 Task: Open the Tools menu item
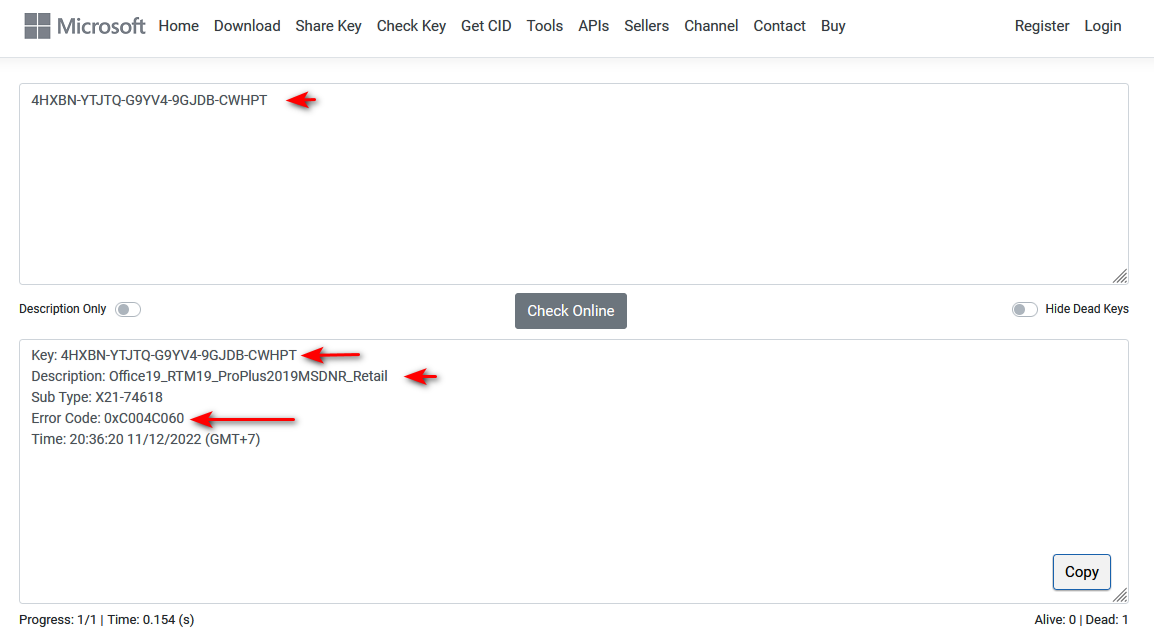click(545, 26)
